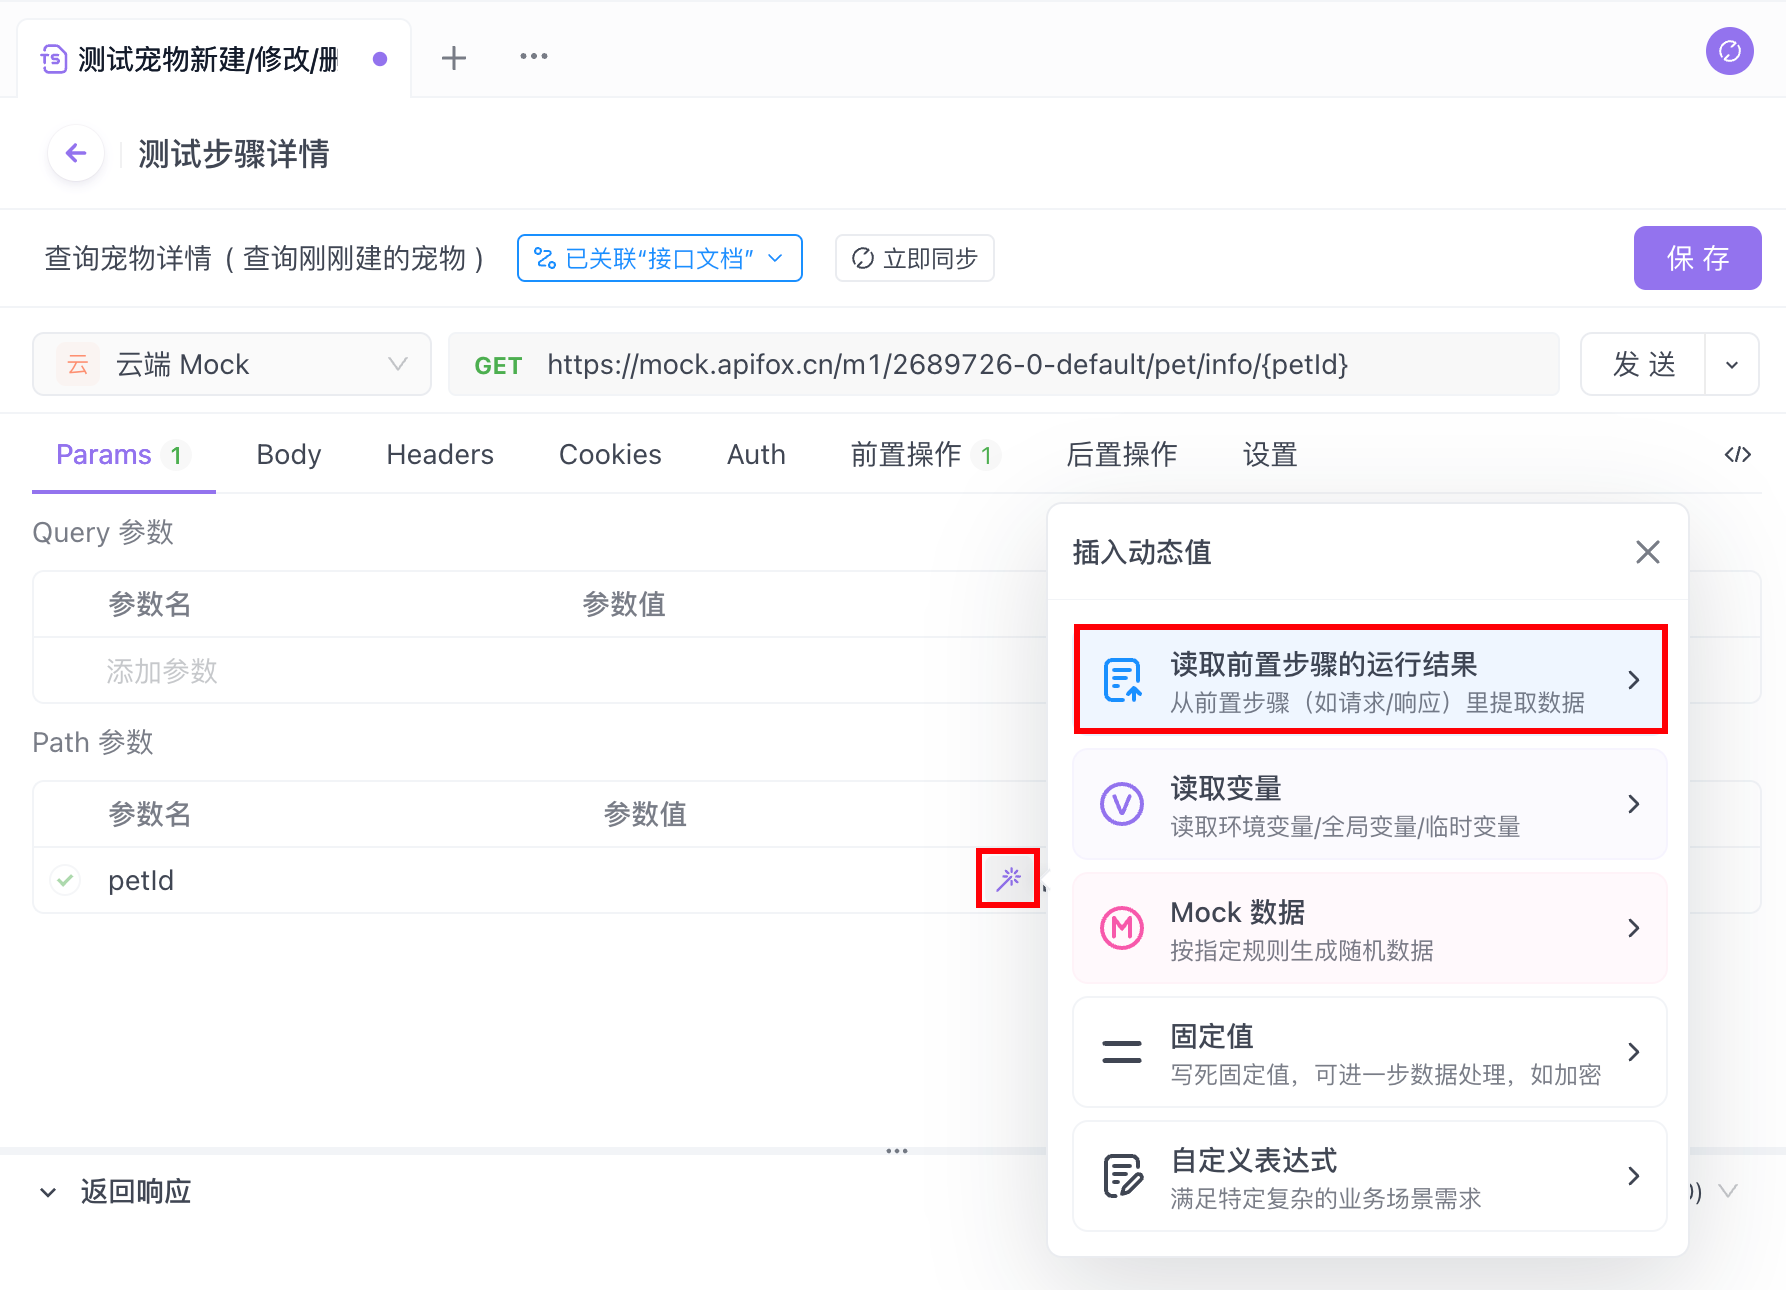Collapse the 返回响应 section
This screenshot has height=1290, width=1786.
pyautogui.click(x=48, y=1192)
